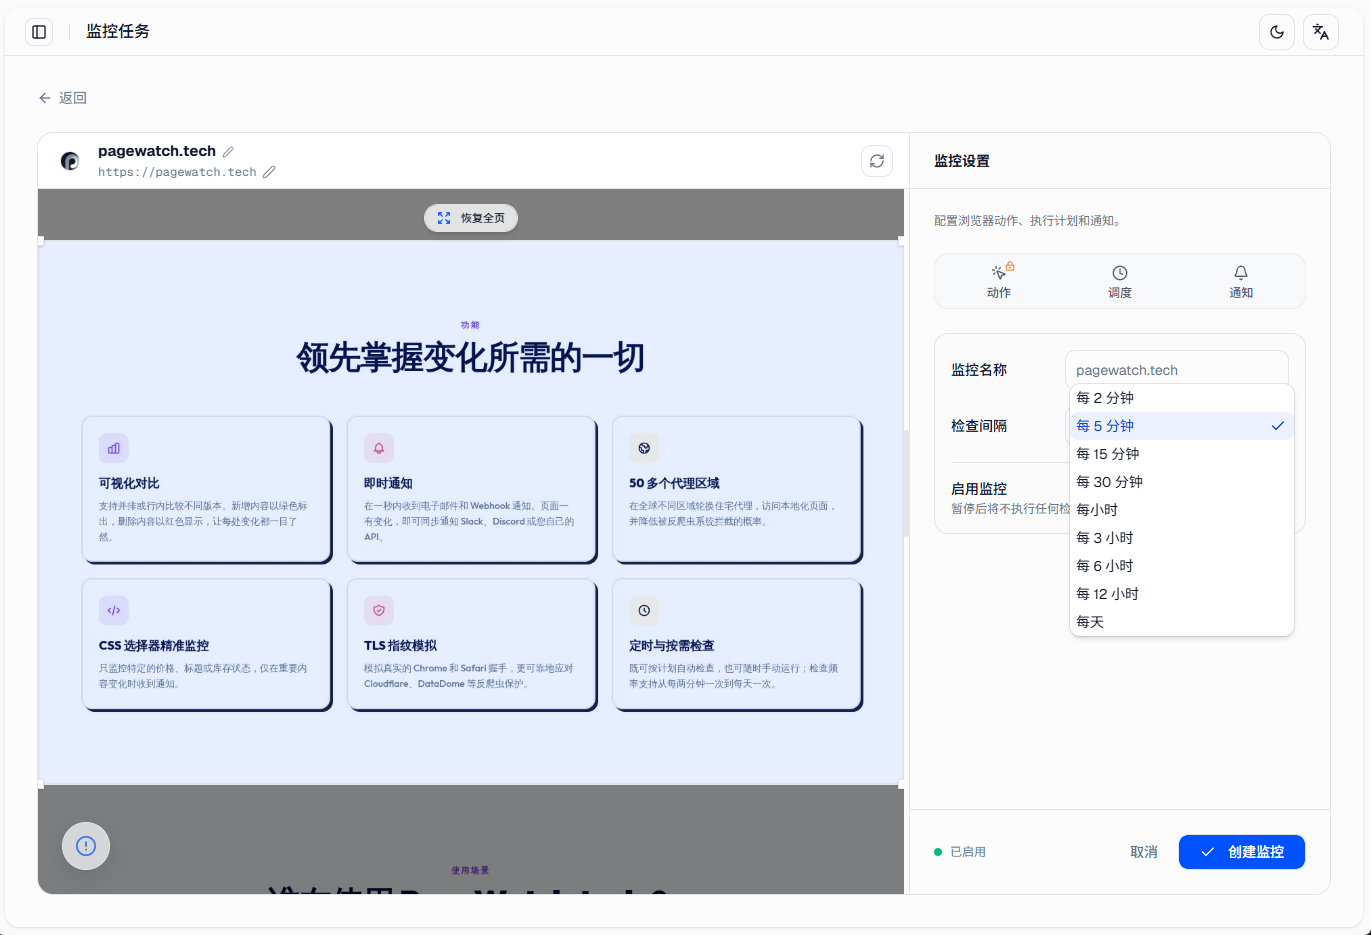Refresh the page preview
The width and height of the screenshot is (1371, 935).
coord(877,161)
